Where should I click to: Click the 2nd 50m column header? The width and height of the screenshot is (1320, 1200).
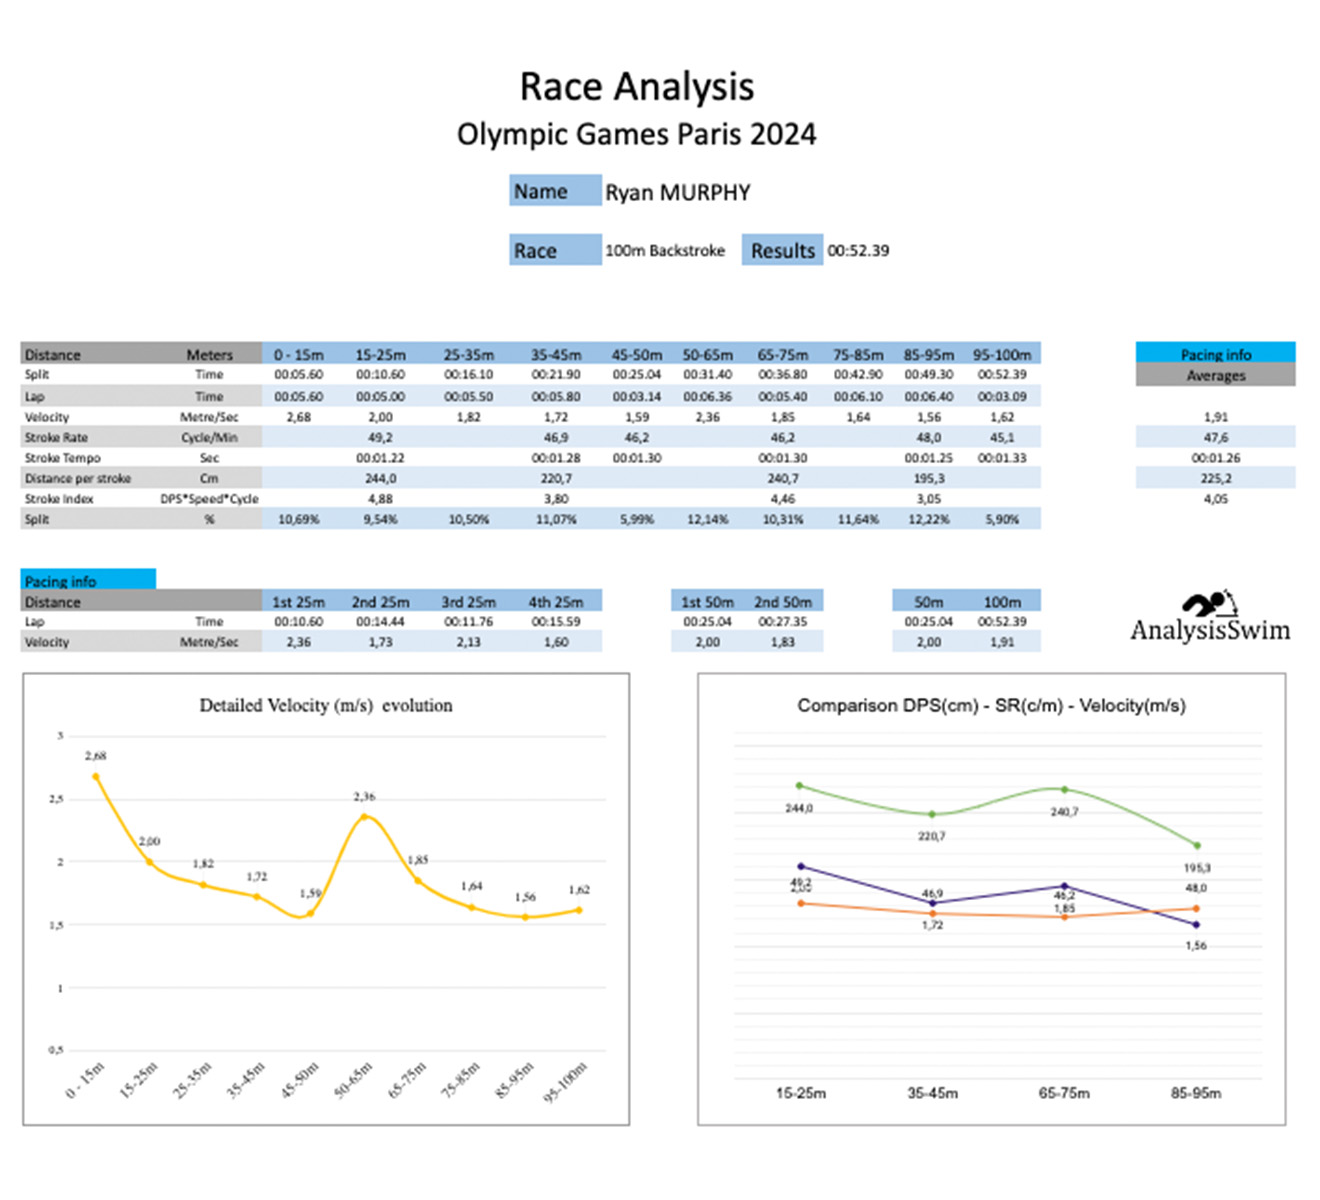pyautogui.click(x=782, y=601)
